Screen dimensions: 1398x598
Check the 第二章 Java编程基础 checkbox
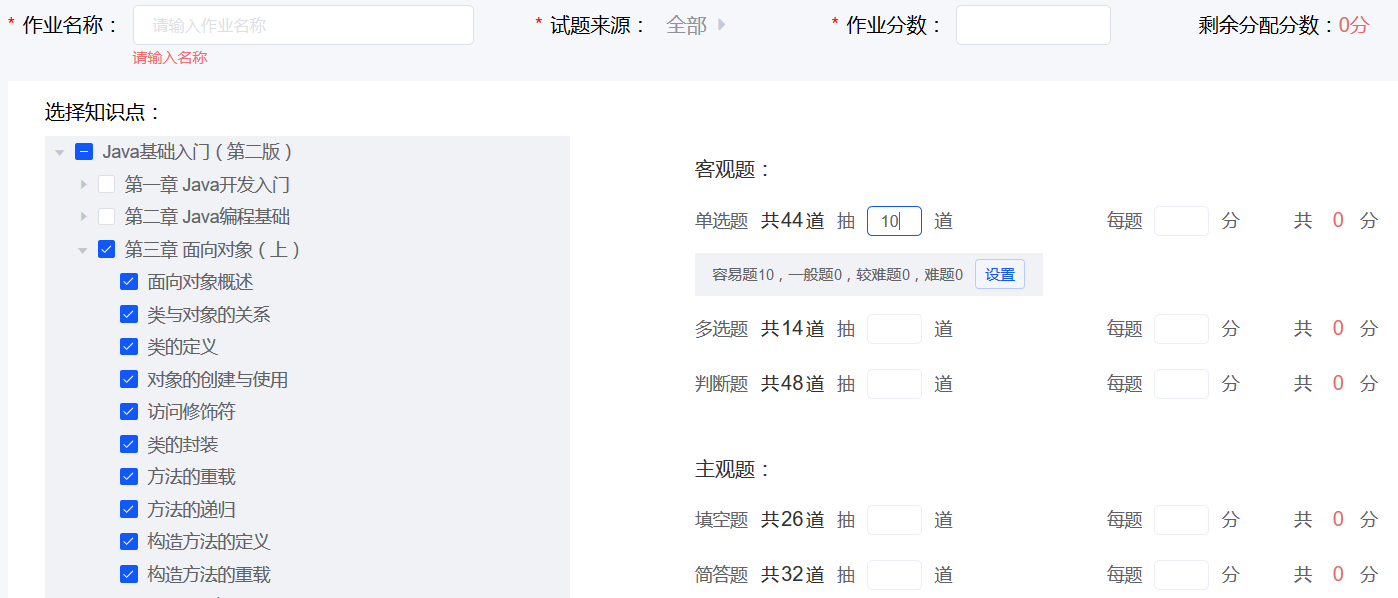click(x=107, y=217)
